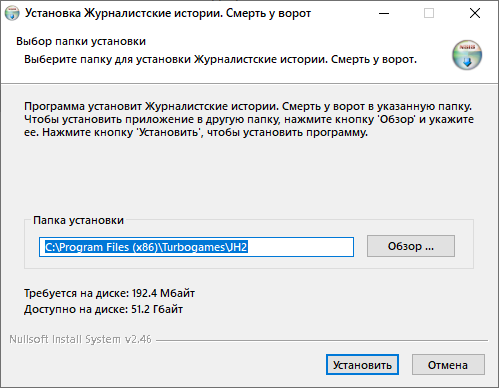
Task: Click the 'Требуется на диске: 192.4 Мбайт' line
Action: click(109, 293)
